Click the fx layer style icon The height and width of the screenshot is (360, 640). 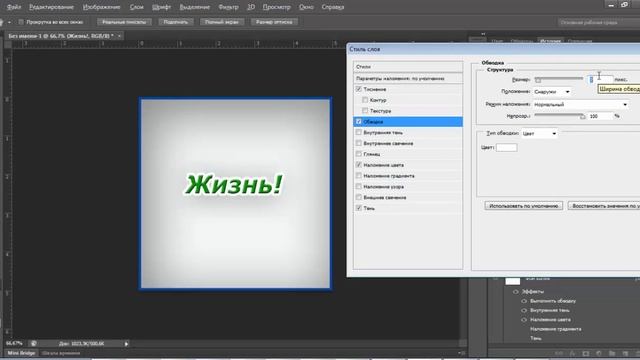click(572, 353)
